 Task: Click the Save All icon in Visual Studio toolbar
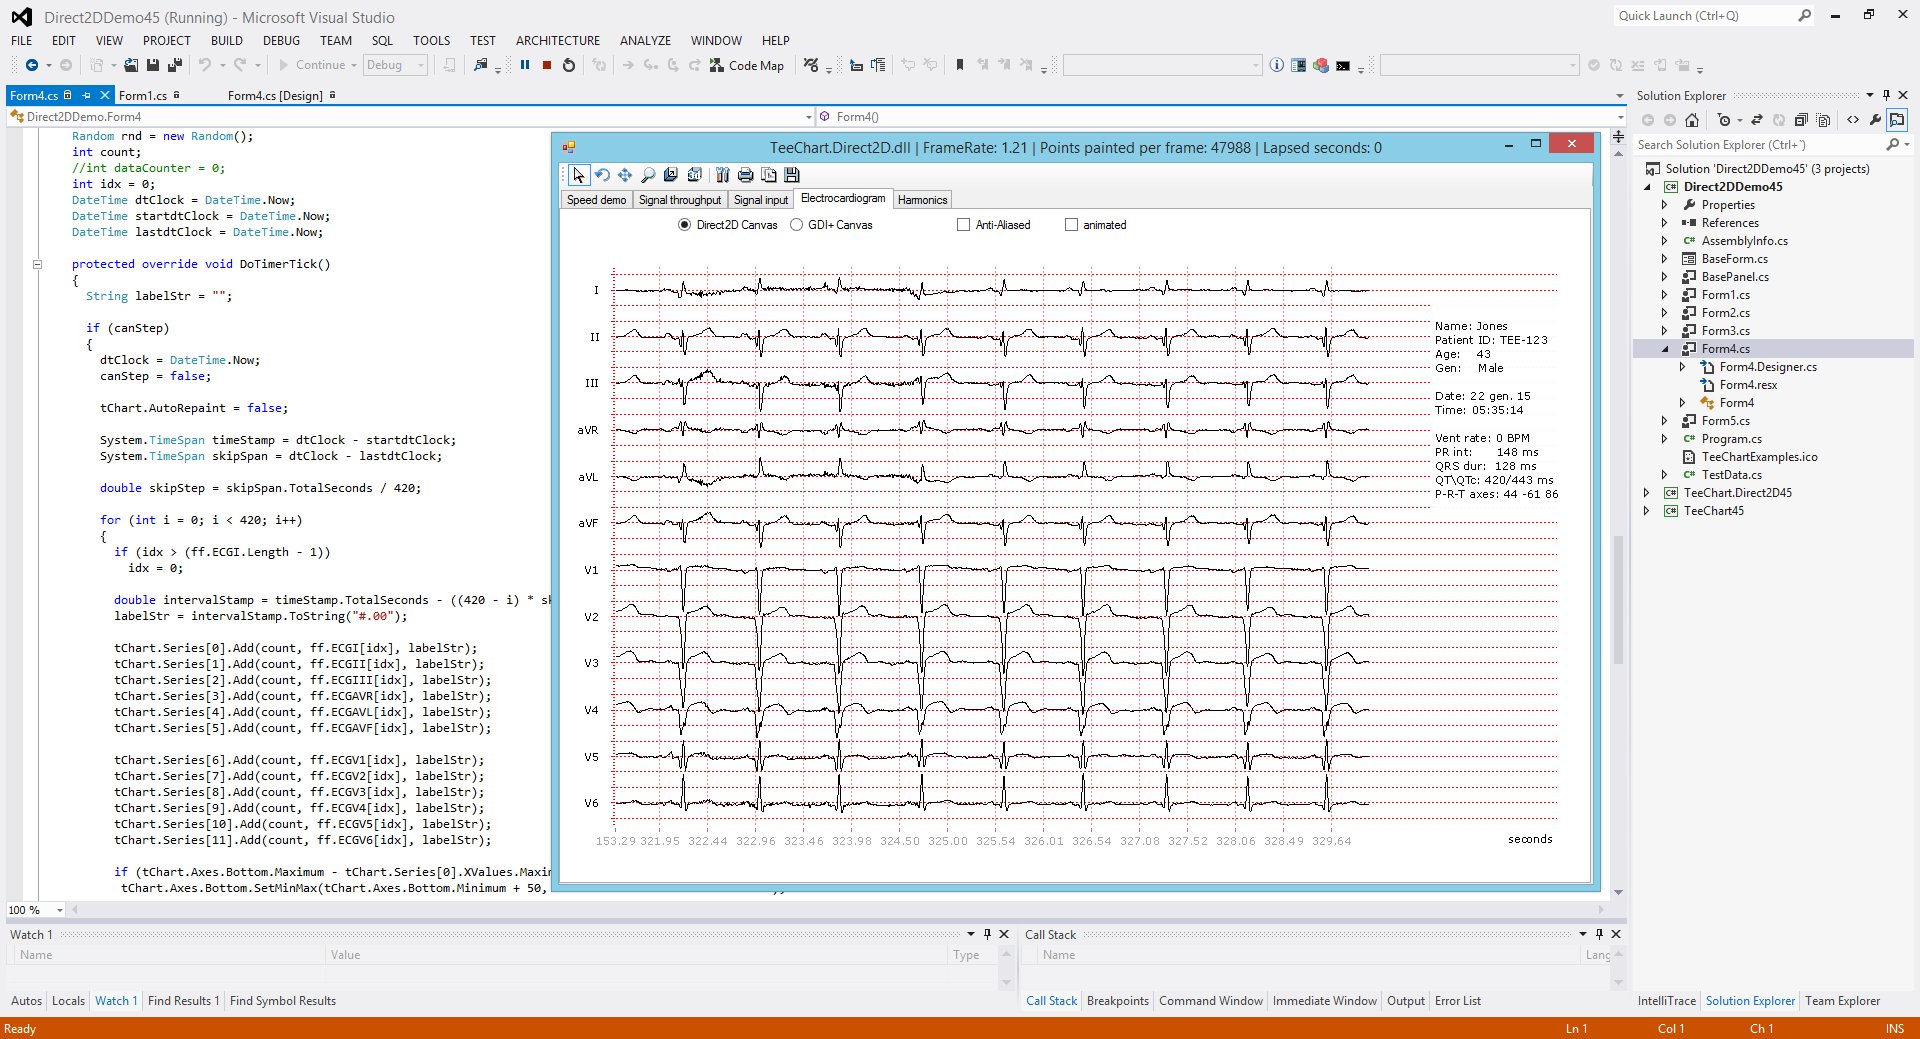(x=175, y=65)
